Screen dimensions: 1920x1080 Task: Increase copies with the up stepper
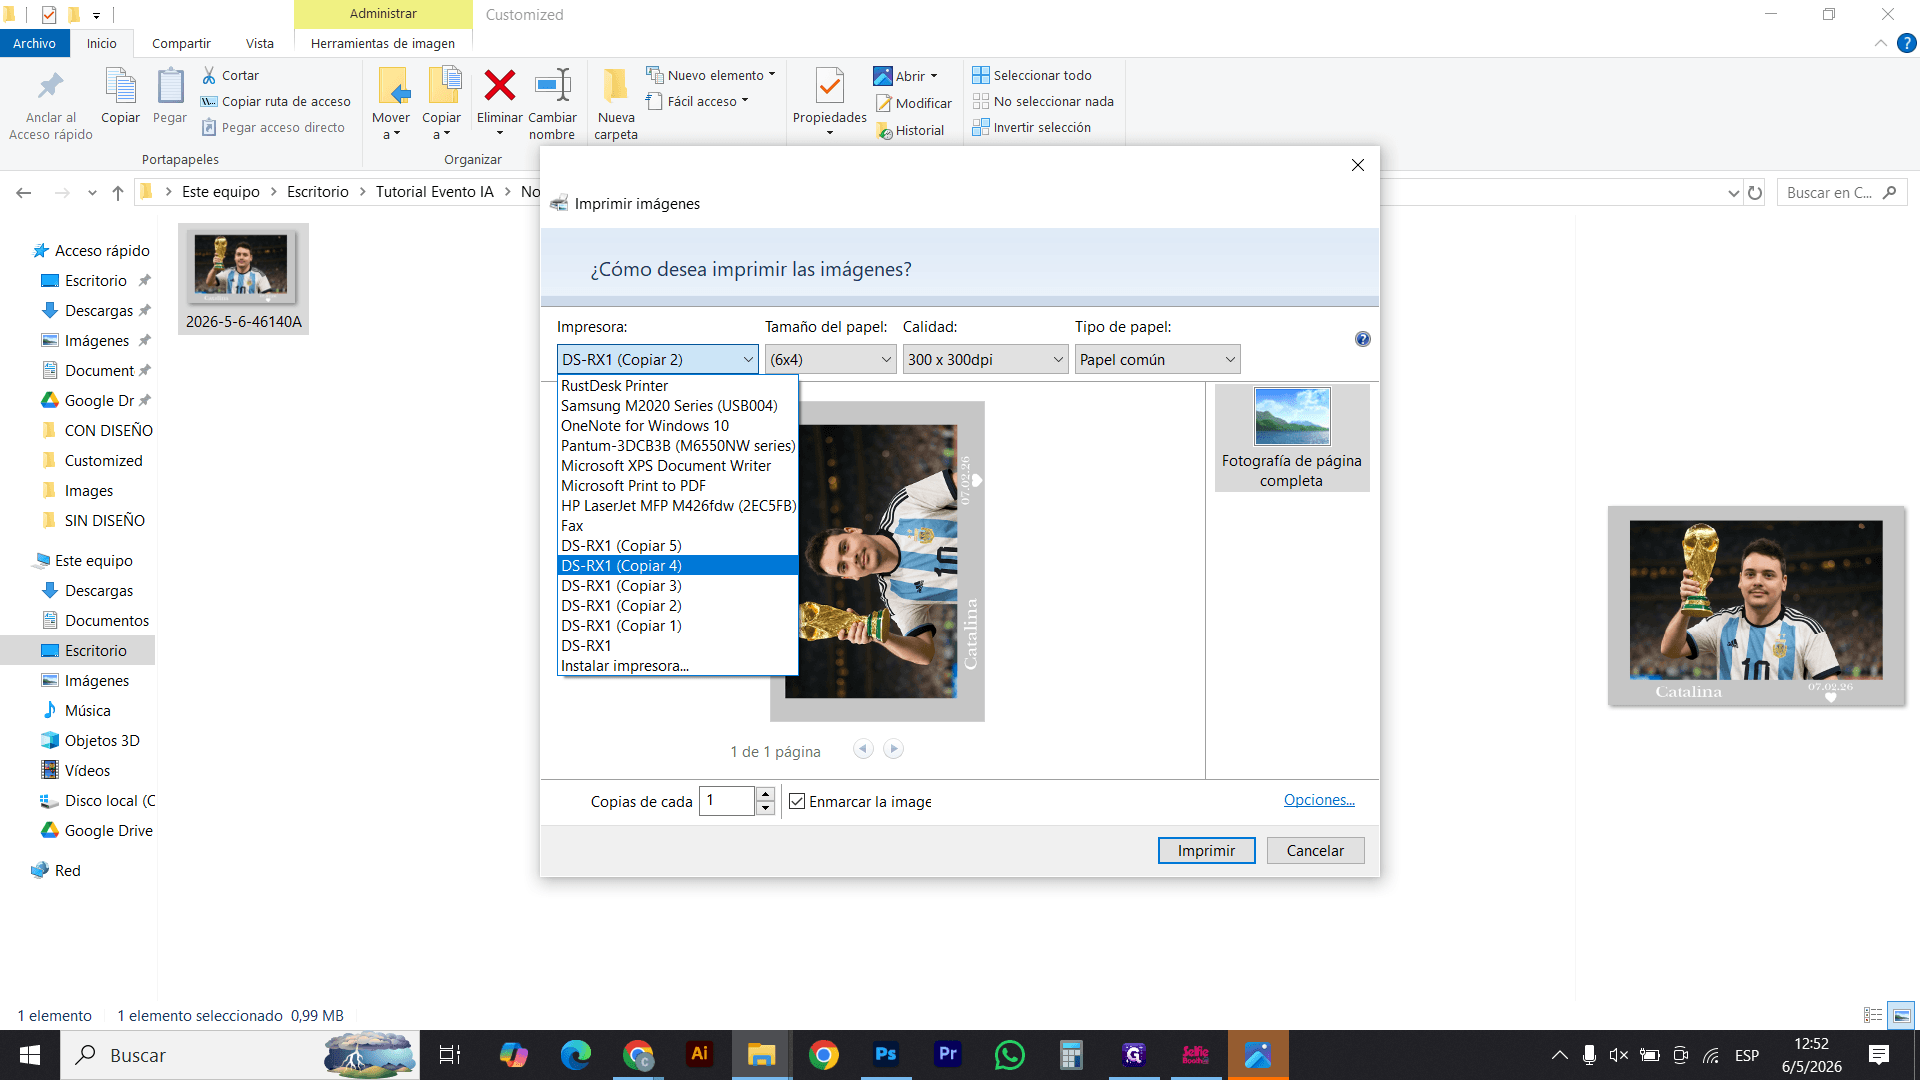click(765, 794)
